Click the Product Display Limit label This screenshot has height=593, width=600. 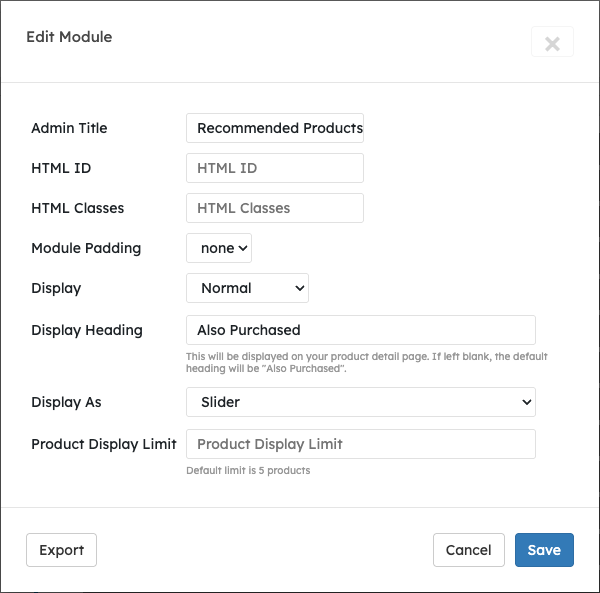pyautogui.click(x=104, y=444)
